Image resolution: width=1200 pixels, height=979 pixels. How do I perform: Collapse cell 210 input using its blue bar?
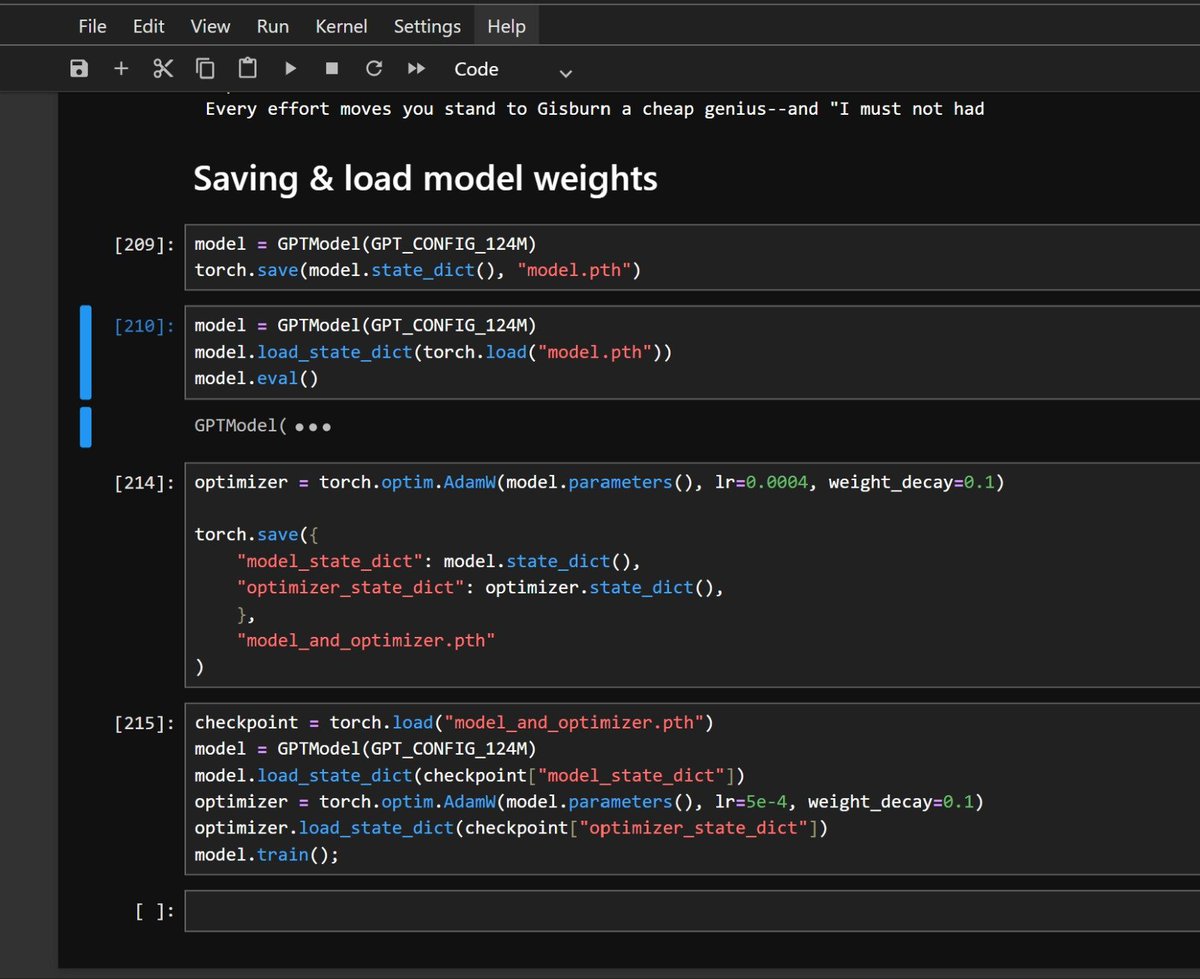point(85,352)
